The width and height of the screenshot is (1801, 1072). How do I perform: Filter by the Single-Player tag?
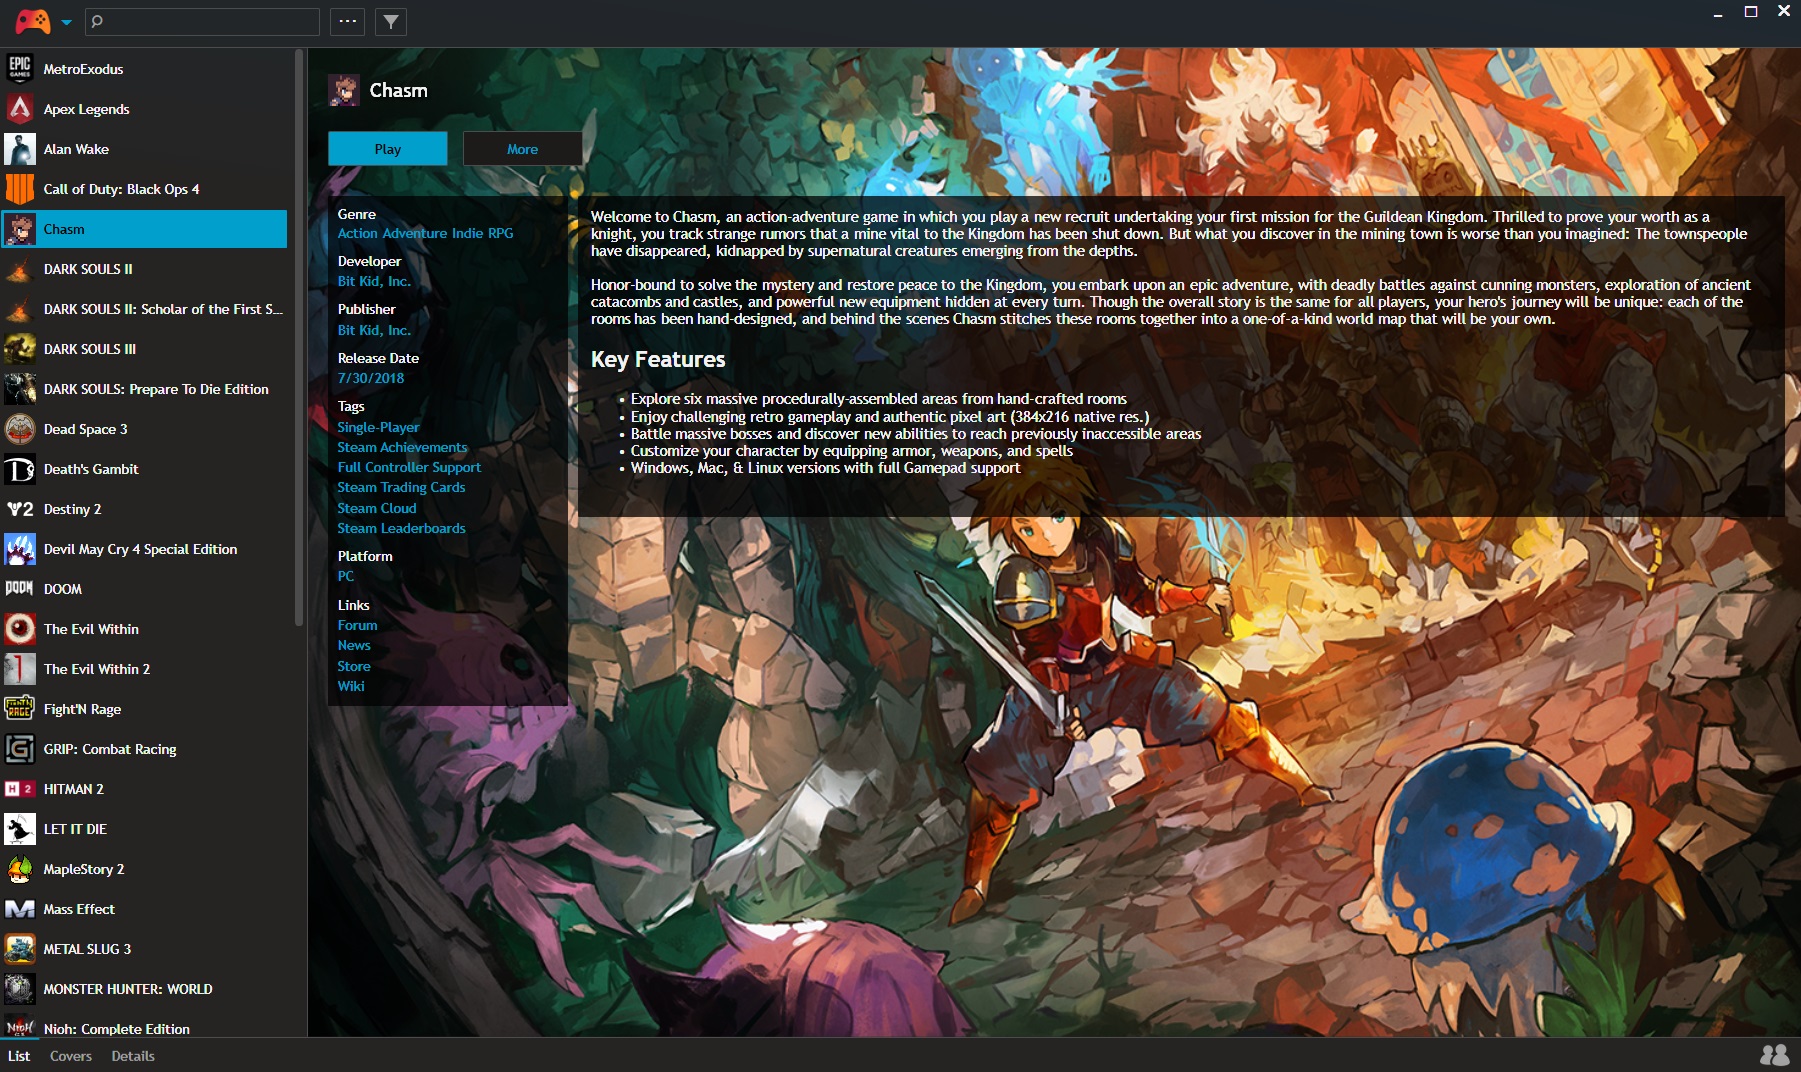pos(378,427)
